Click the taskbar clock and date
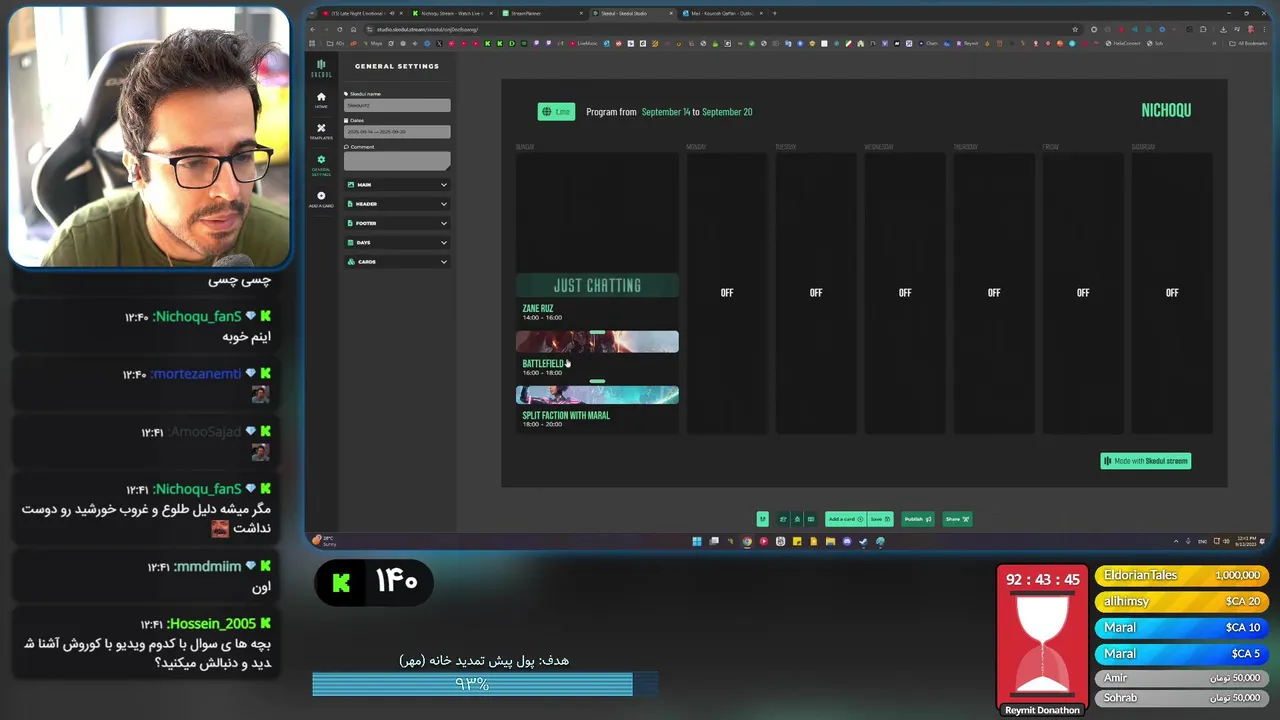The height and width of the screenshot is (720, 1280). tap(1247, 541)
